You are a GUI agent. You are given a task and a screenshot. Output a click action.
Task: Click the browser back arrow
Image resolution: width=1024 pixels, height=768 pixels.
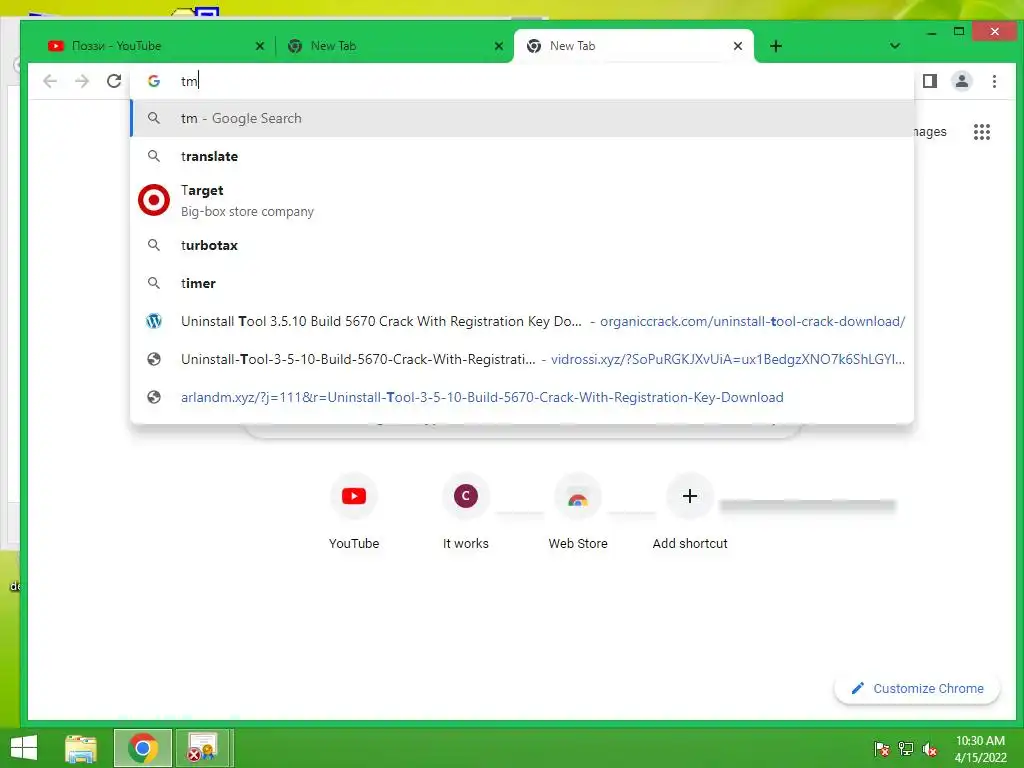(50, 81)
